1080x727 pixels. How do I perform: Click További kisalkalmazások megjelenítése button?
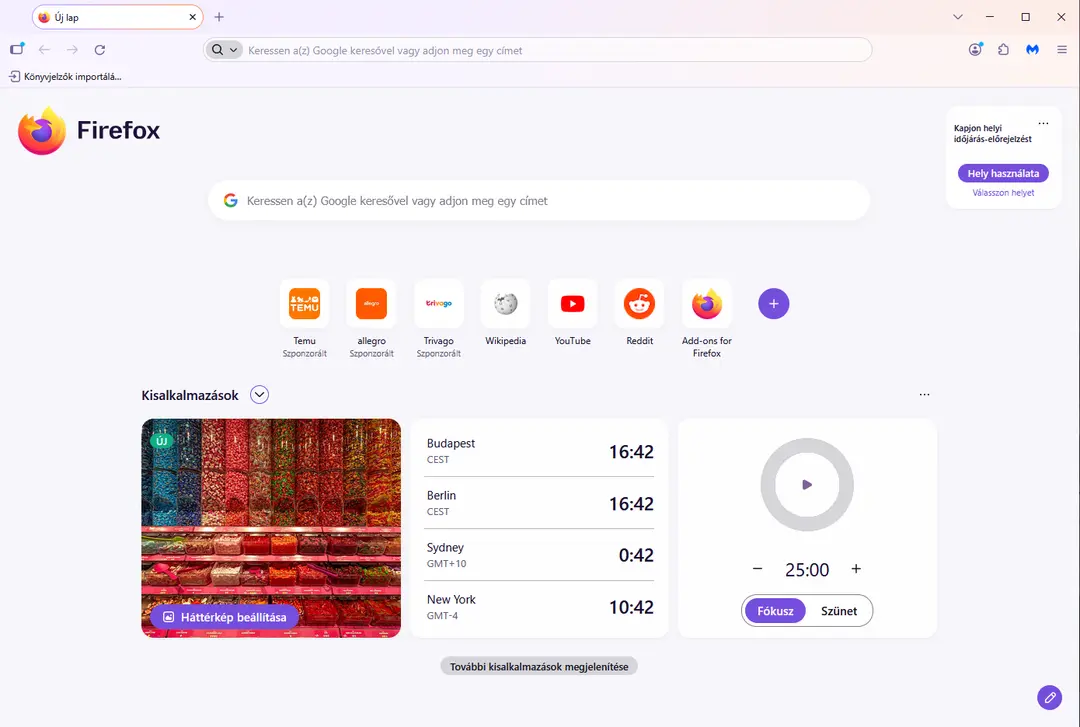point(539,666)
